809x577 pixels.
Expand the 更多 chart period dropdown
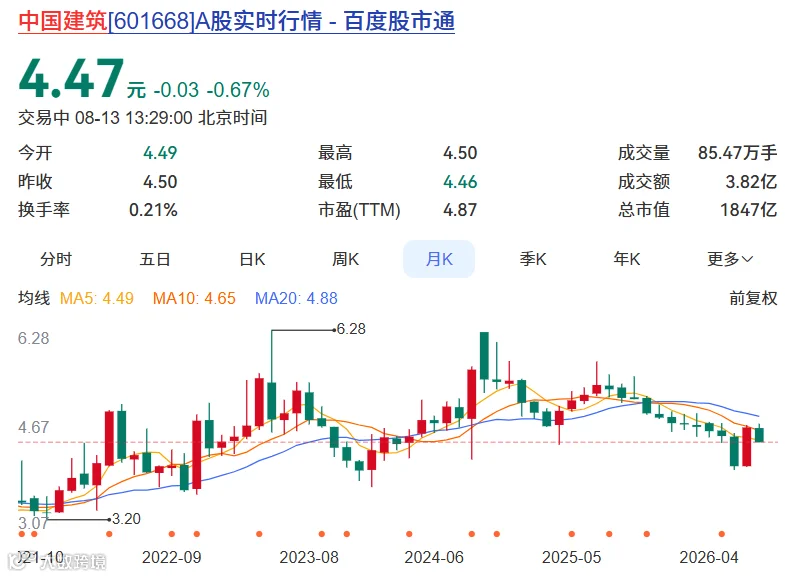coord(730,259)
